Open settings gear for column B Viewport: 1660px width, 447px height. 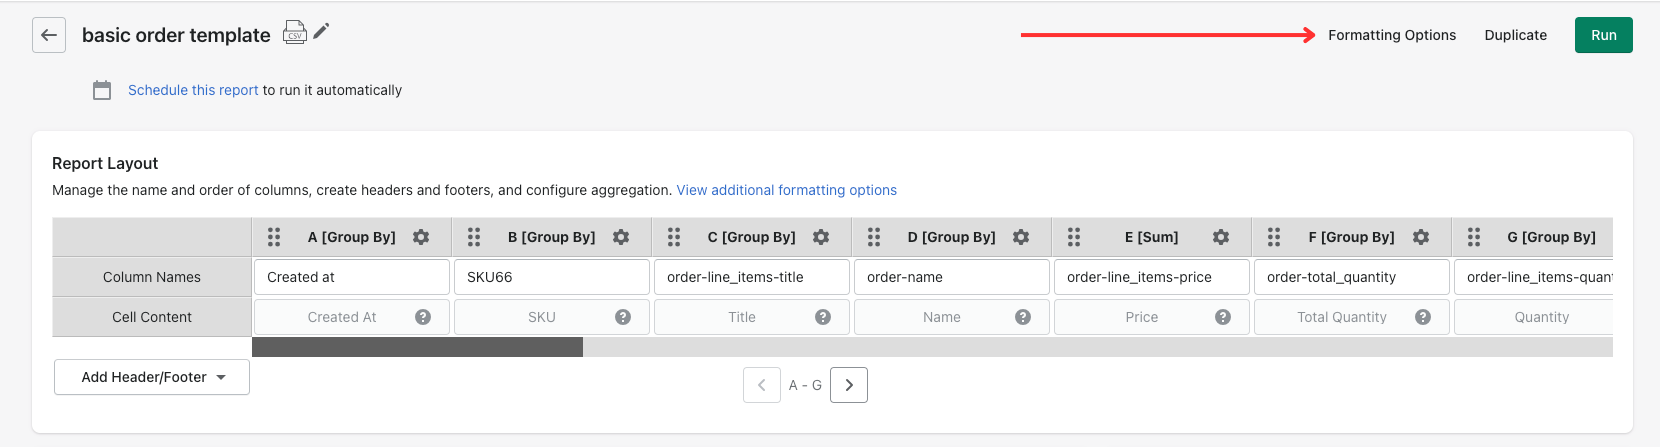[x=621, y=237]
